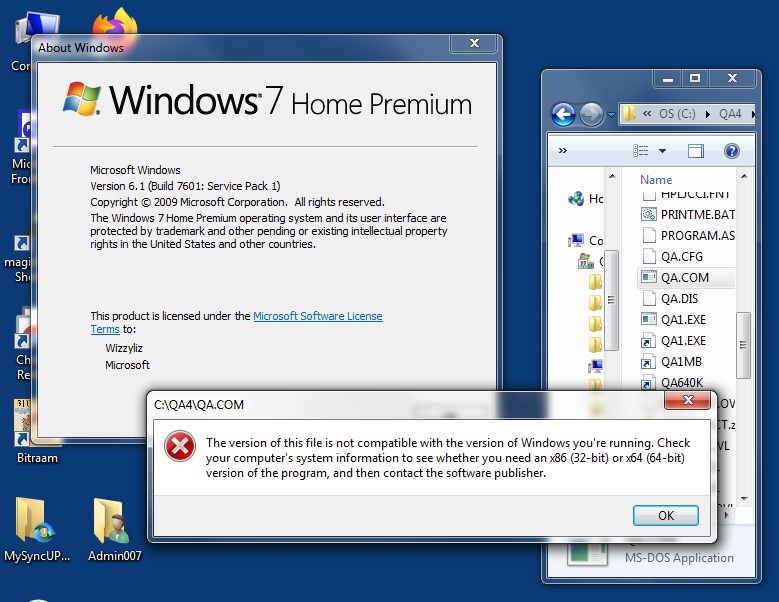Image resolution: width=779 pixels, height=602 pixels.
Task: Toggle the preview pane button
Action: click(x=696, y=150)
